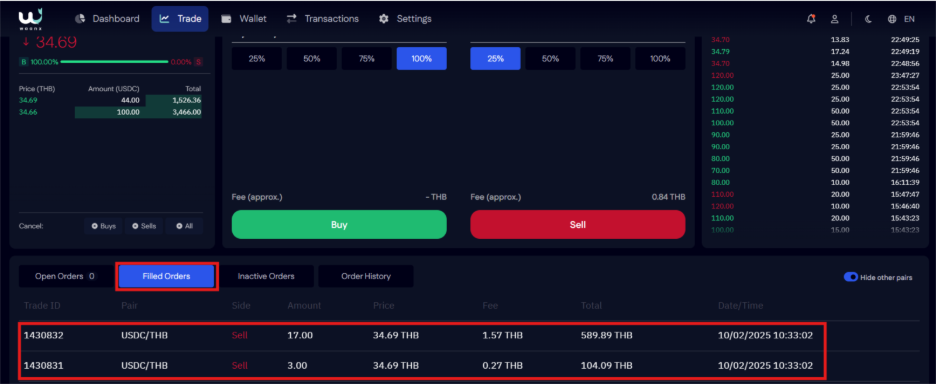Click the green Buy button
The width and height of the screenshot is (936, 384).
tap(339, 225)
